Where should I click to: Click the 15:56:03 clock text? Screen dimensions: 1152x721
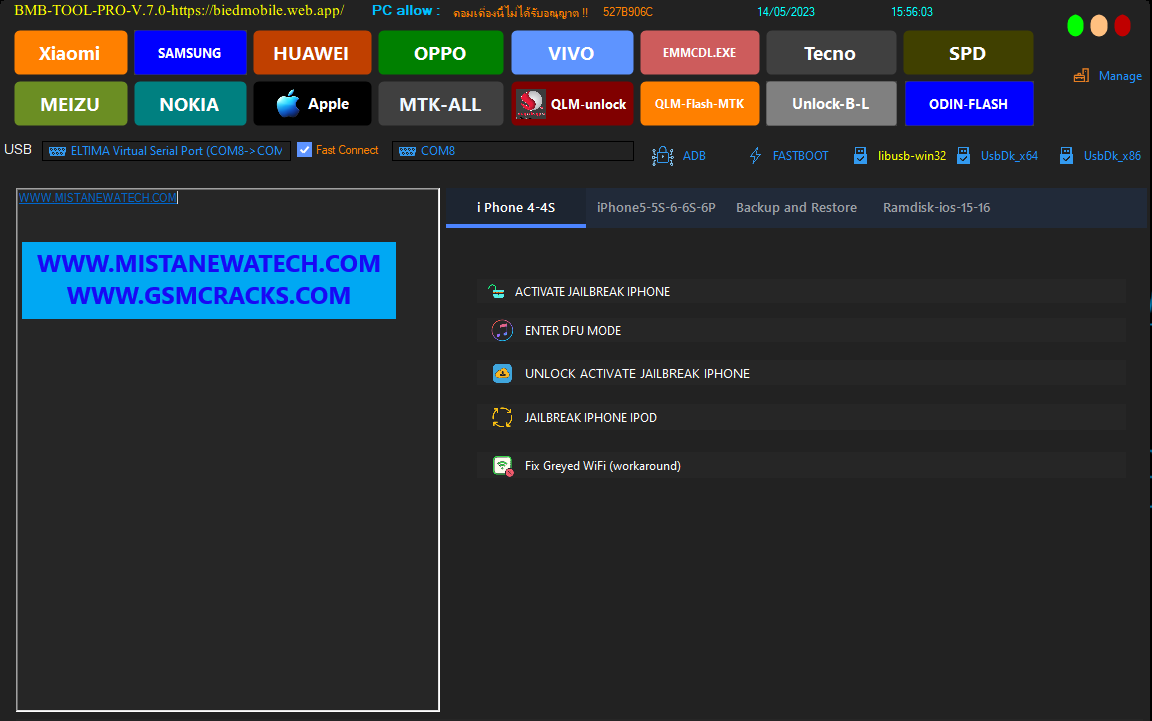tap(912, 12)
